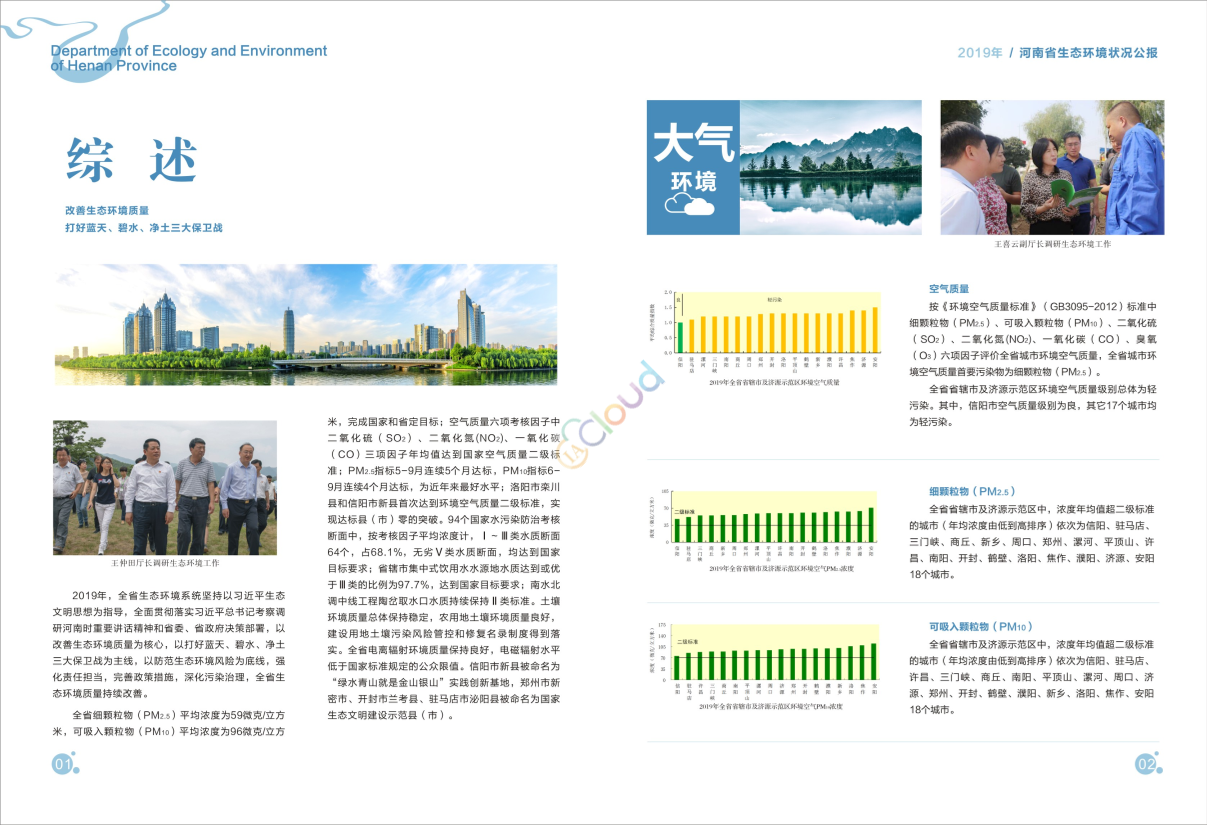
Task: Click the 二级标准 label in the PM2.5 chart
Action: 684,511
